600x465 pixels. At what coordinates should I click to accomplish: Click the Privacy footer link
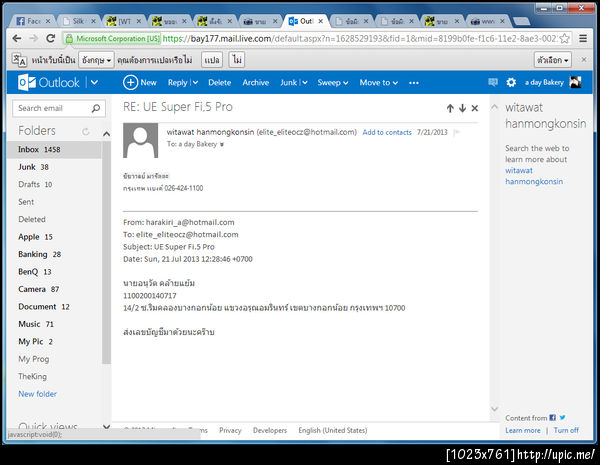tap(230, 431)
